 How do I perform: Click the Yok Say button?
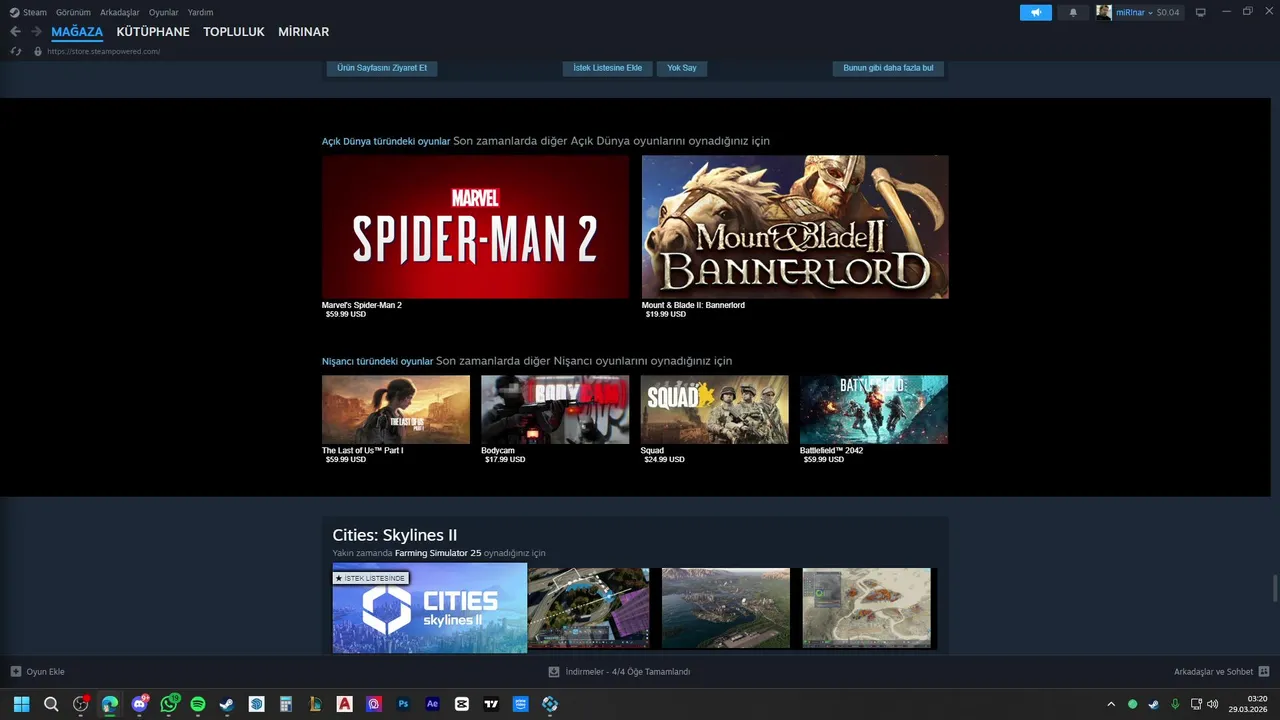682,68
